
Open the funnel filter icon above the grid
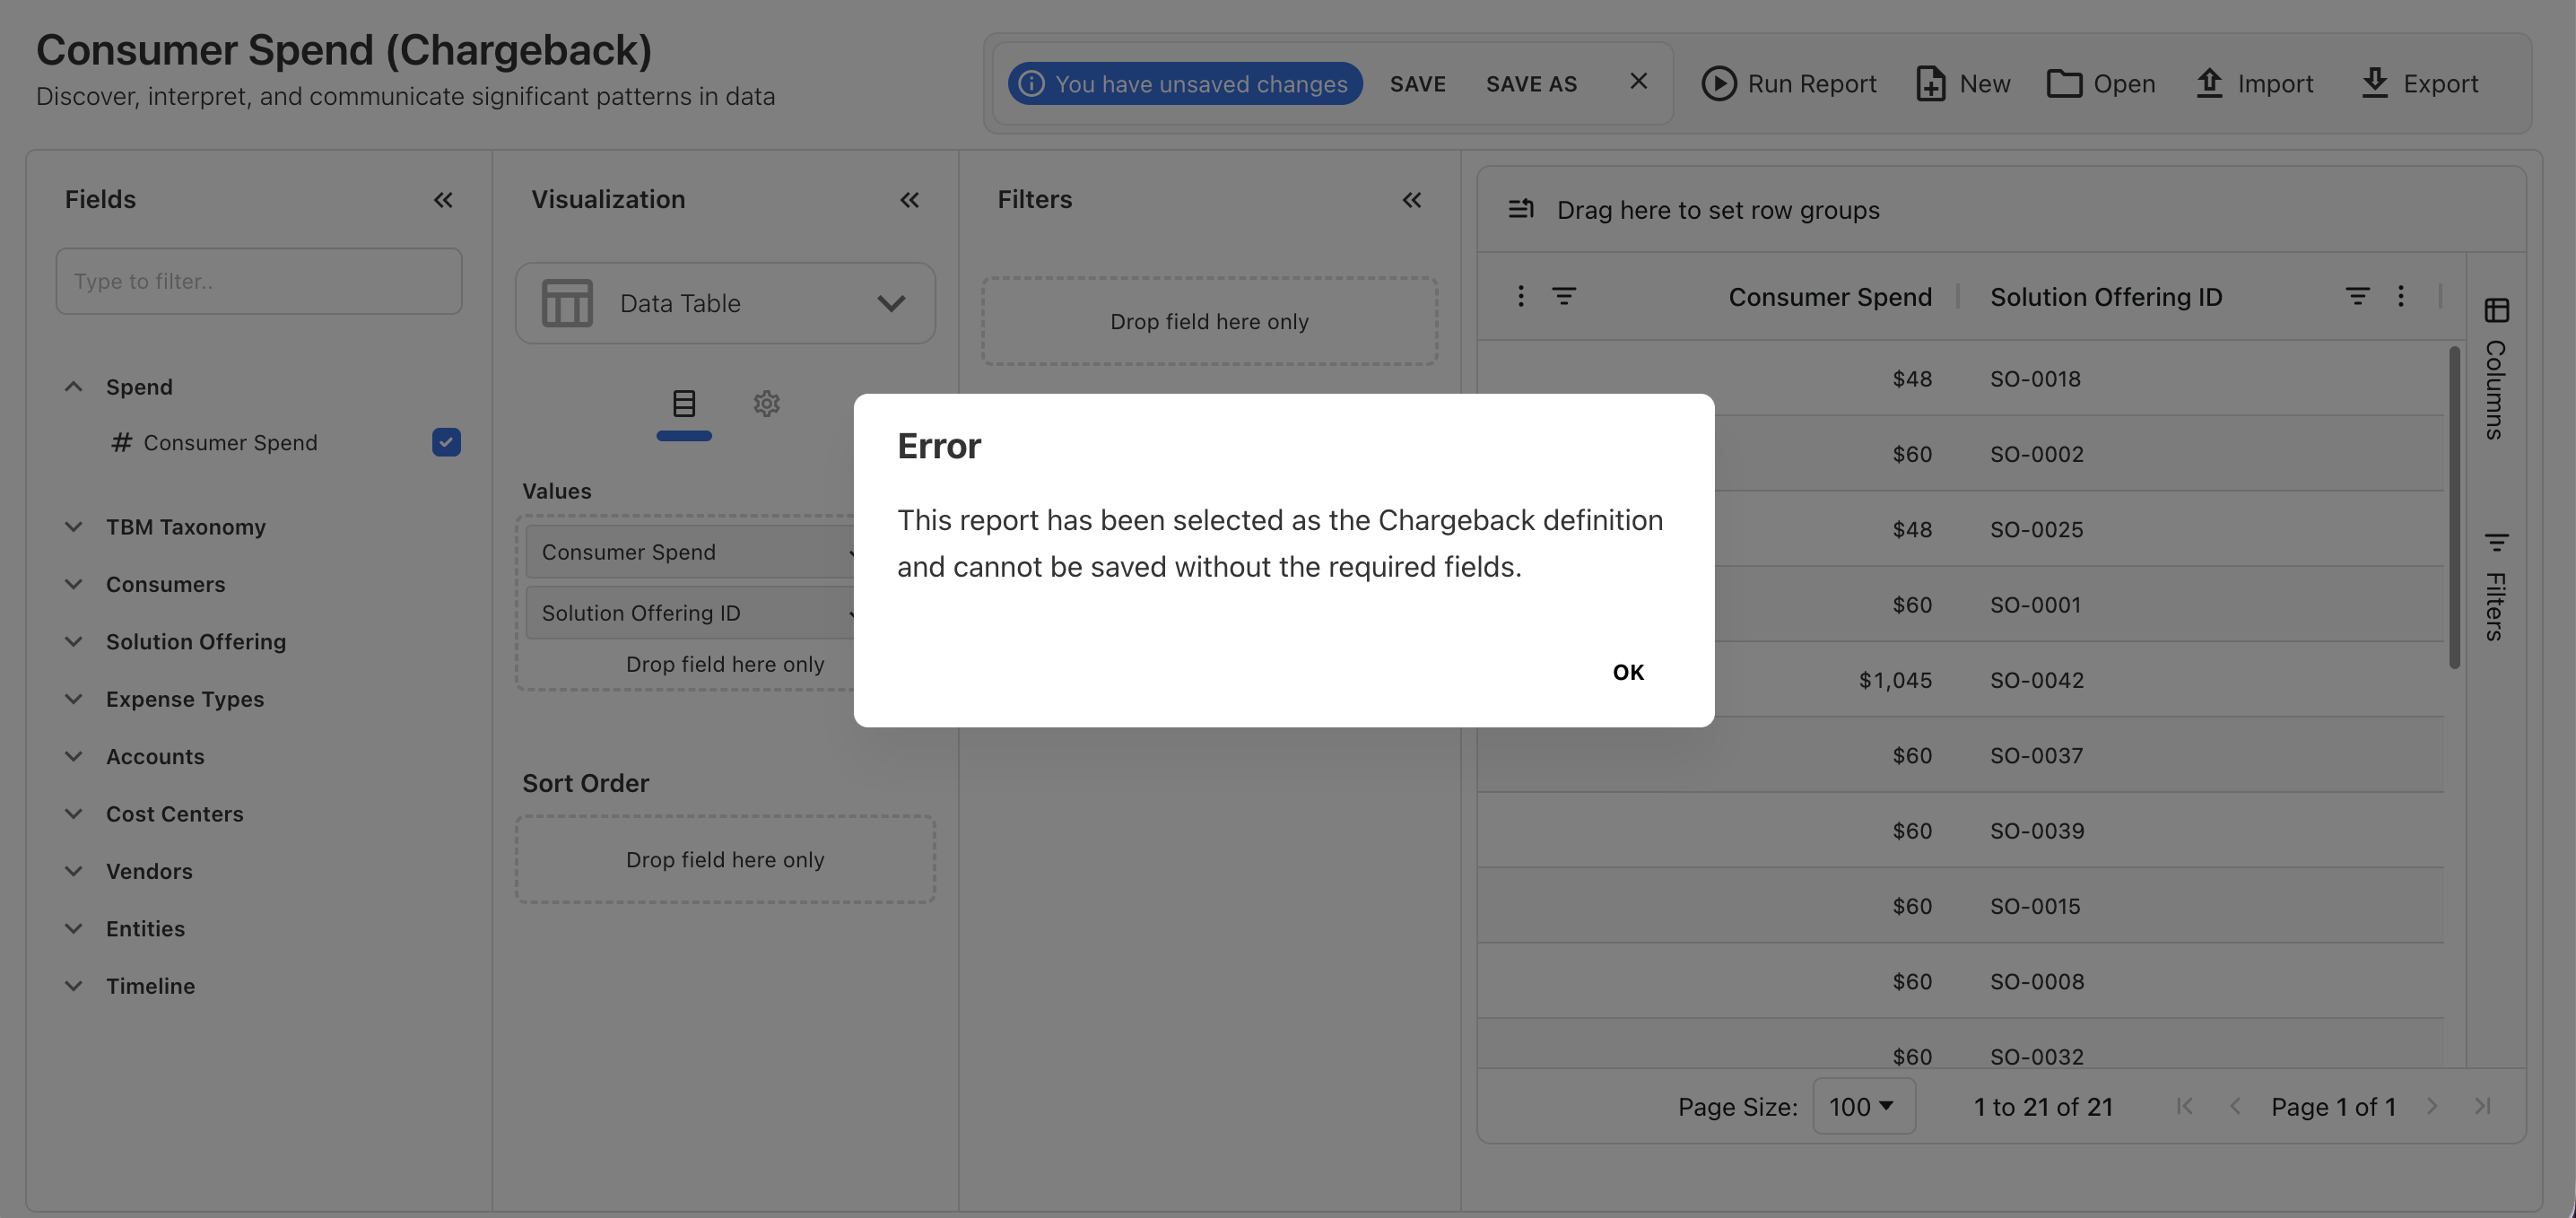pos(1565,296)
